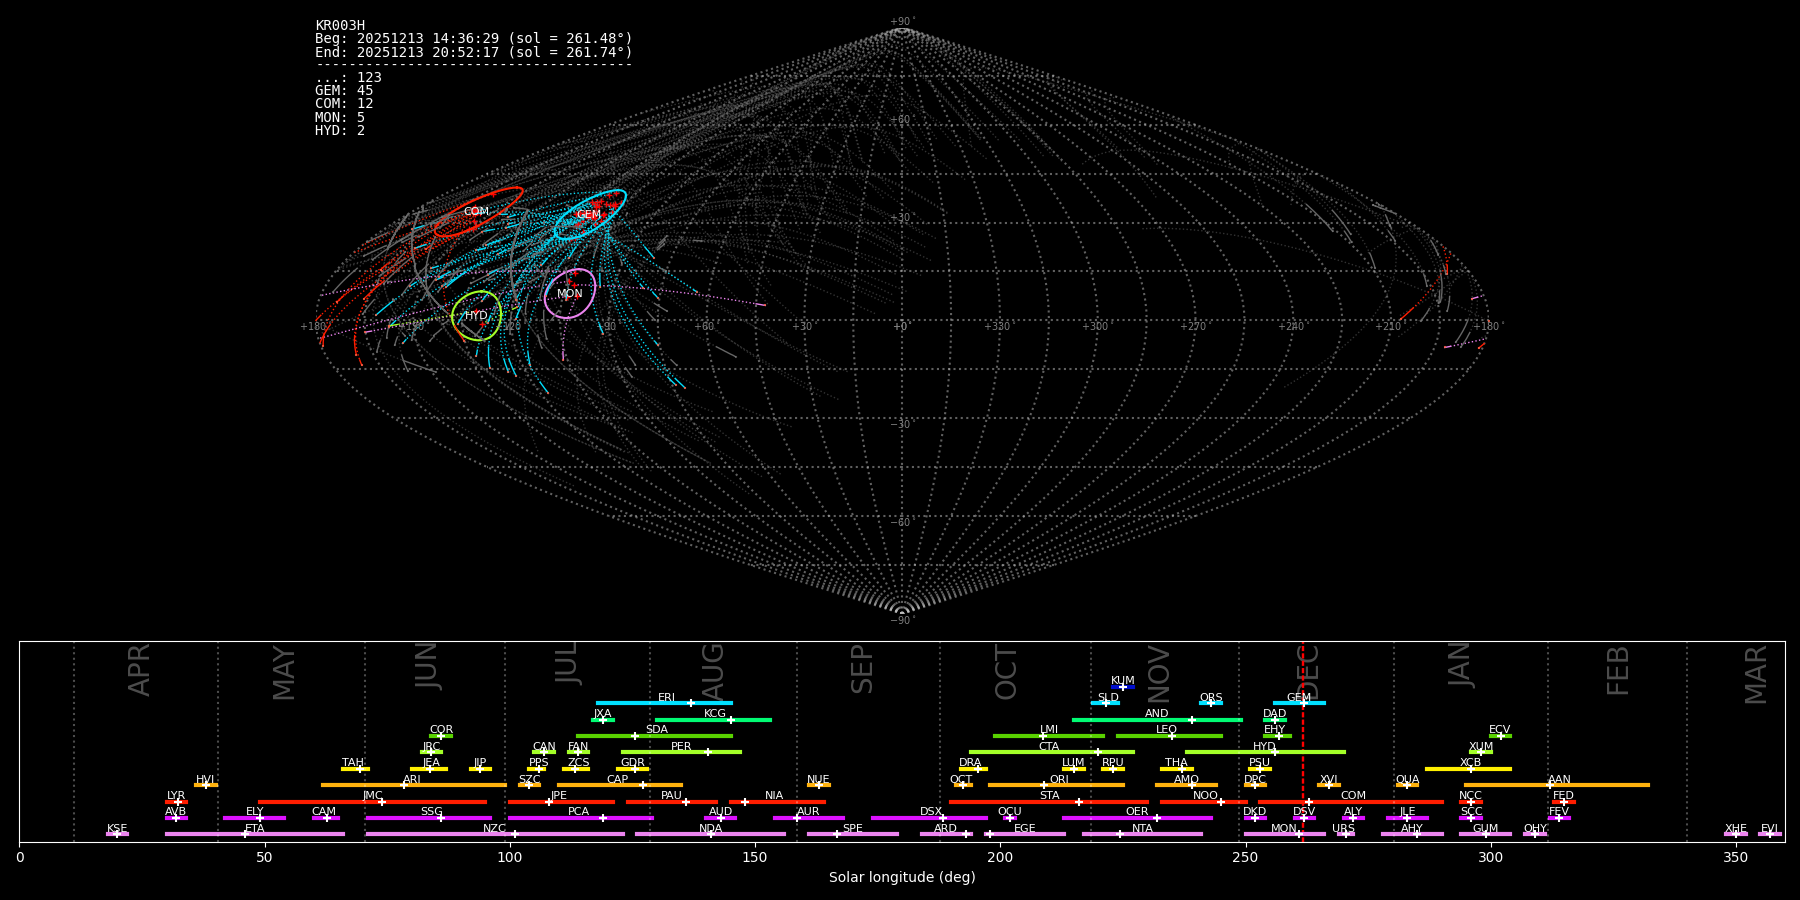
Task: Click the NZC shower label in timeline
Action: tap(495, 829)
